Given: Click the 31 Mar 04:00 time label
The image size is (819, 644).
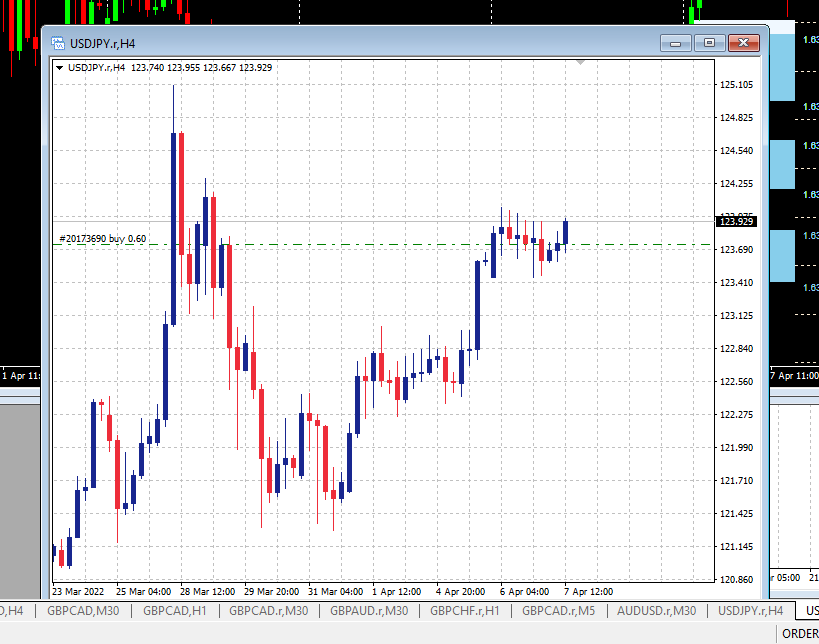Looking at the screenshot, I should [335, 592].
